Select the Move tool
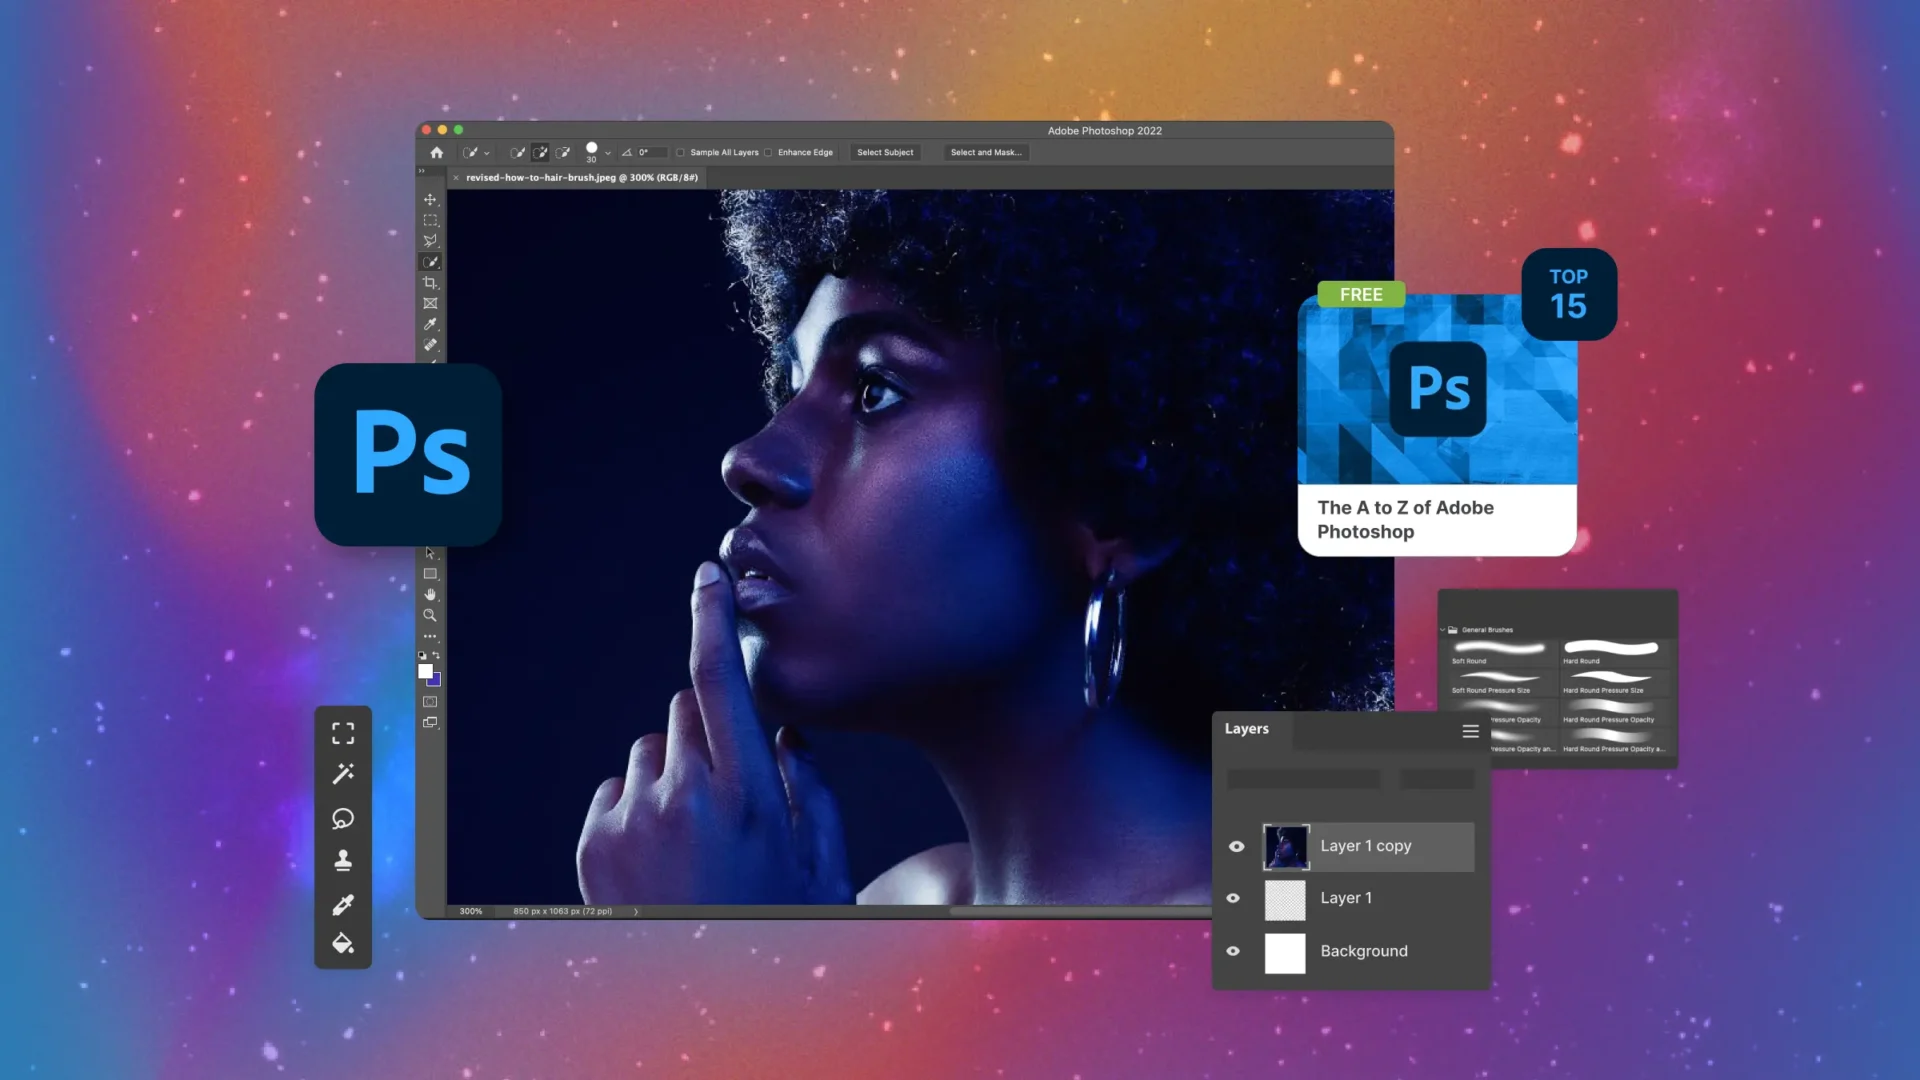Image resolution: width=1920 pixels, height=1080 pixels. 431,199
